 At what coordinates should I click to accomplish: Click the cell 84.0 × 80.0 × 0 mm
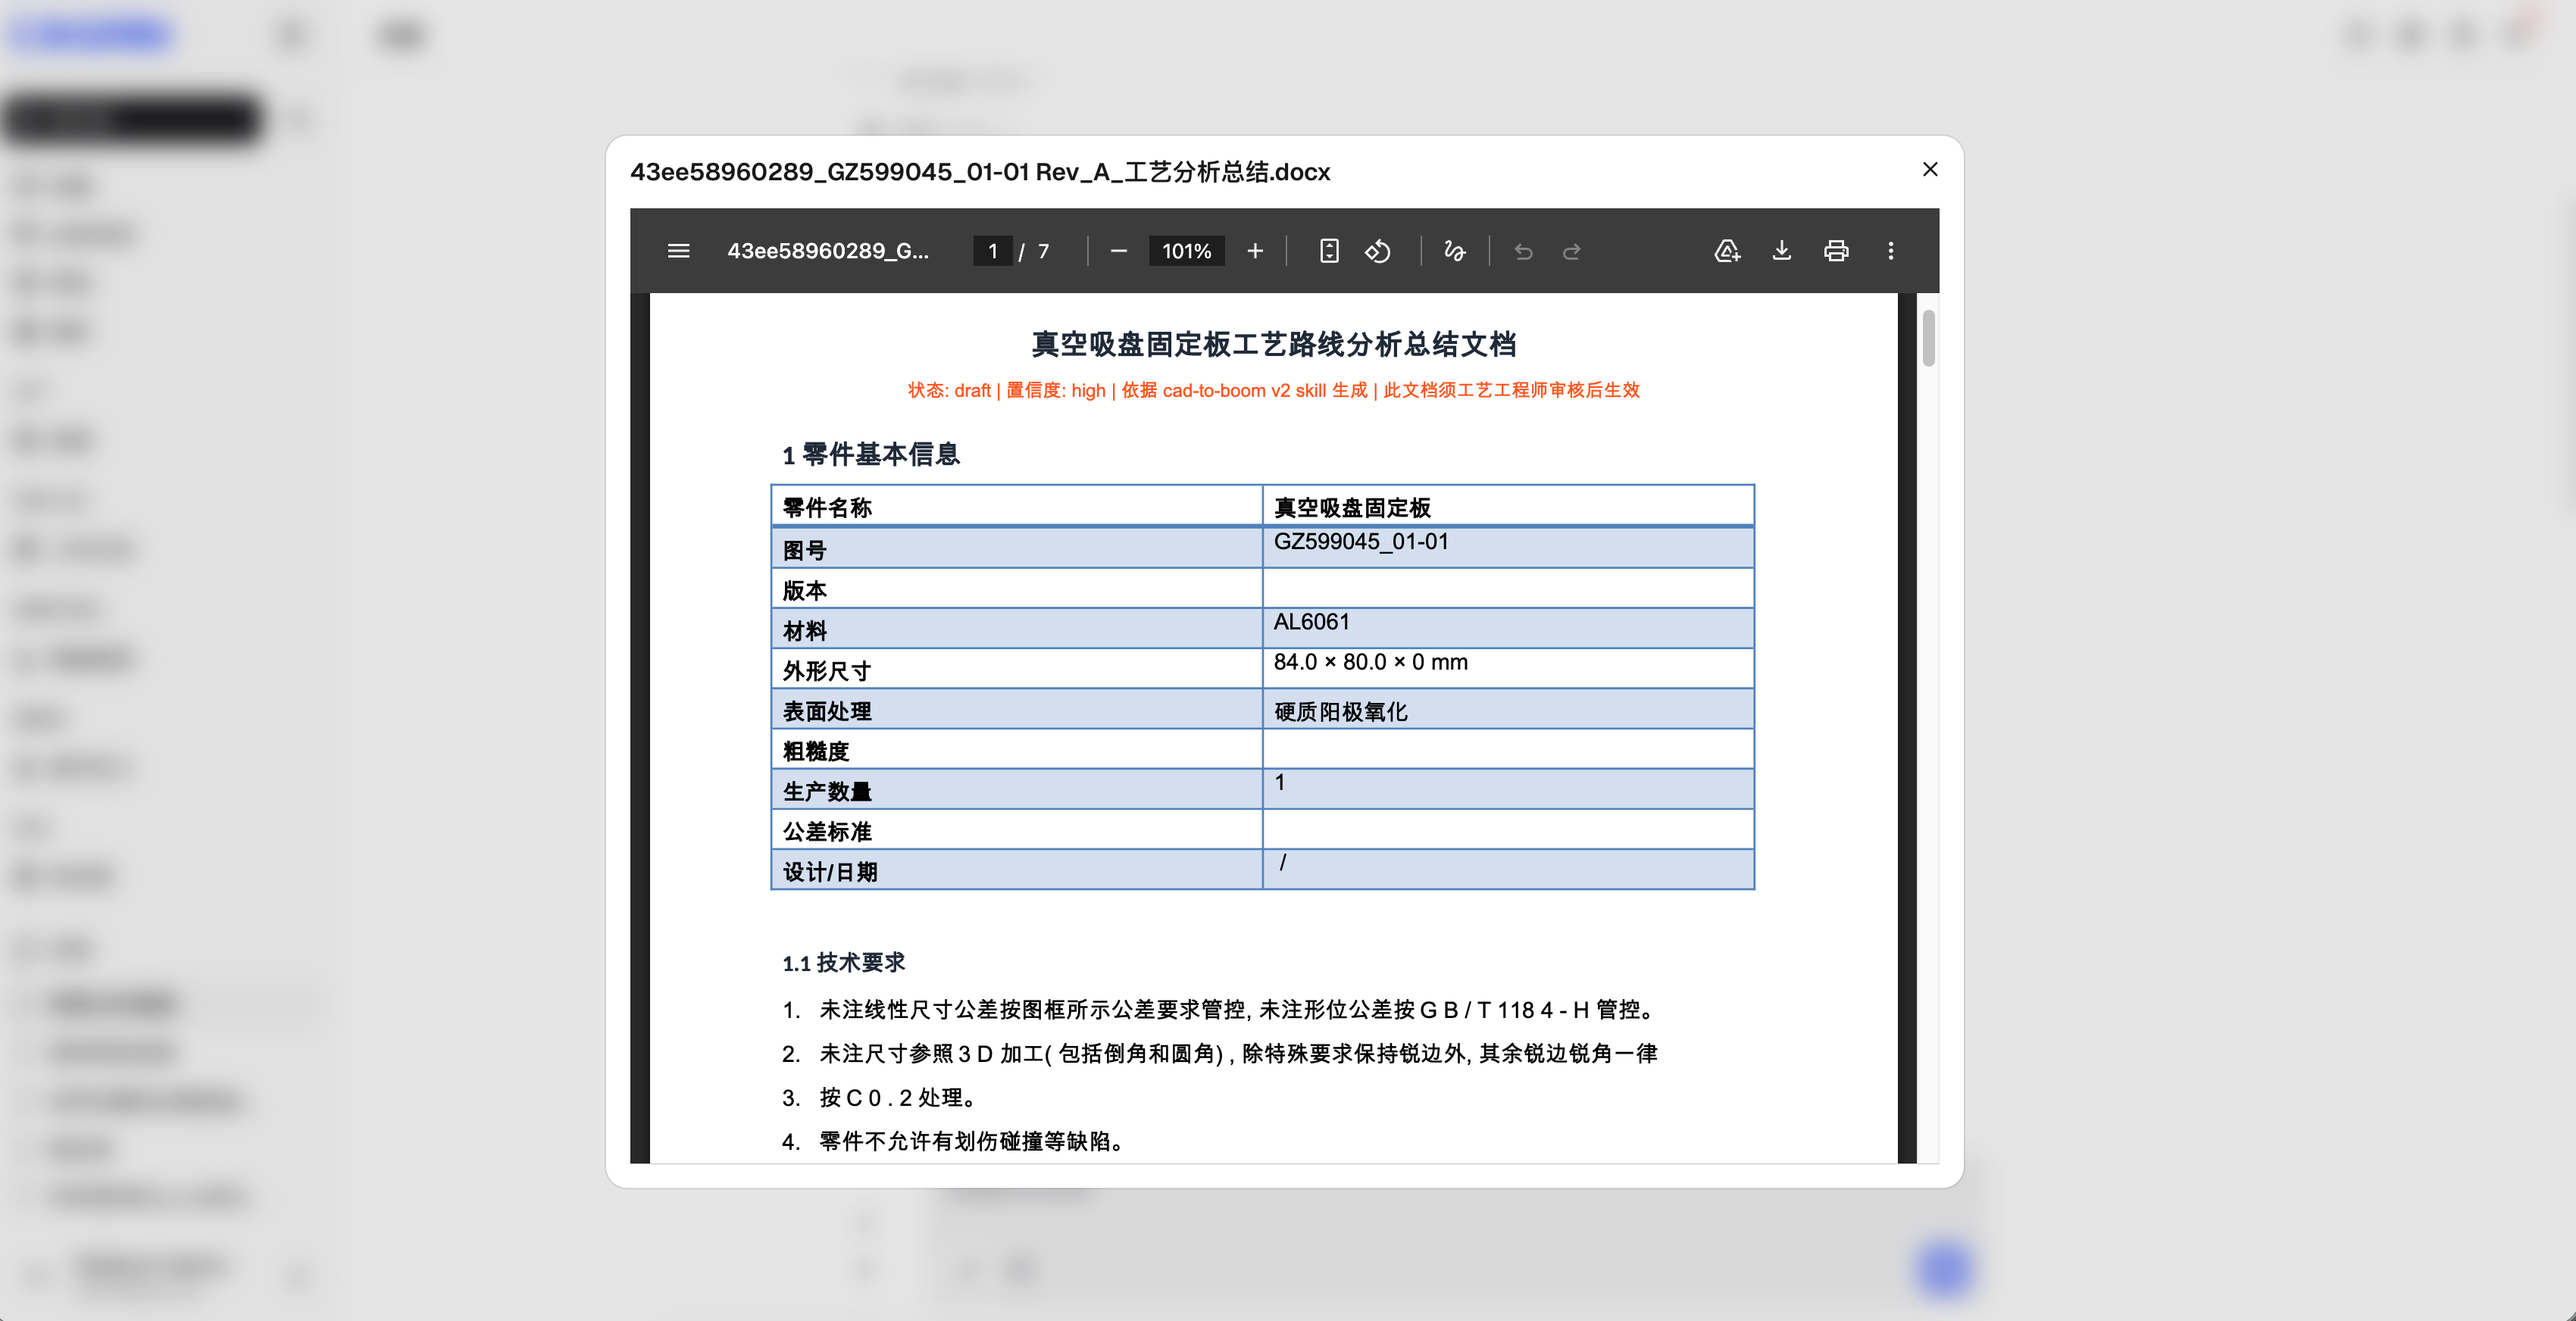point(1508,668)
